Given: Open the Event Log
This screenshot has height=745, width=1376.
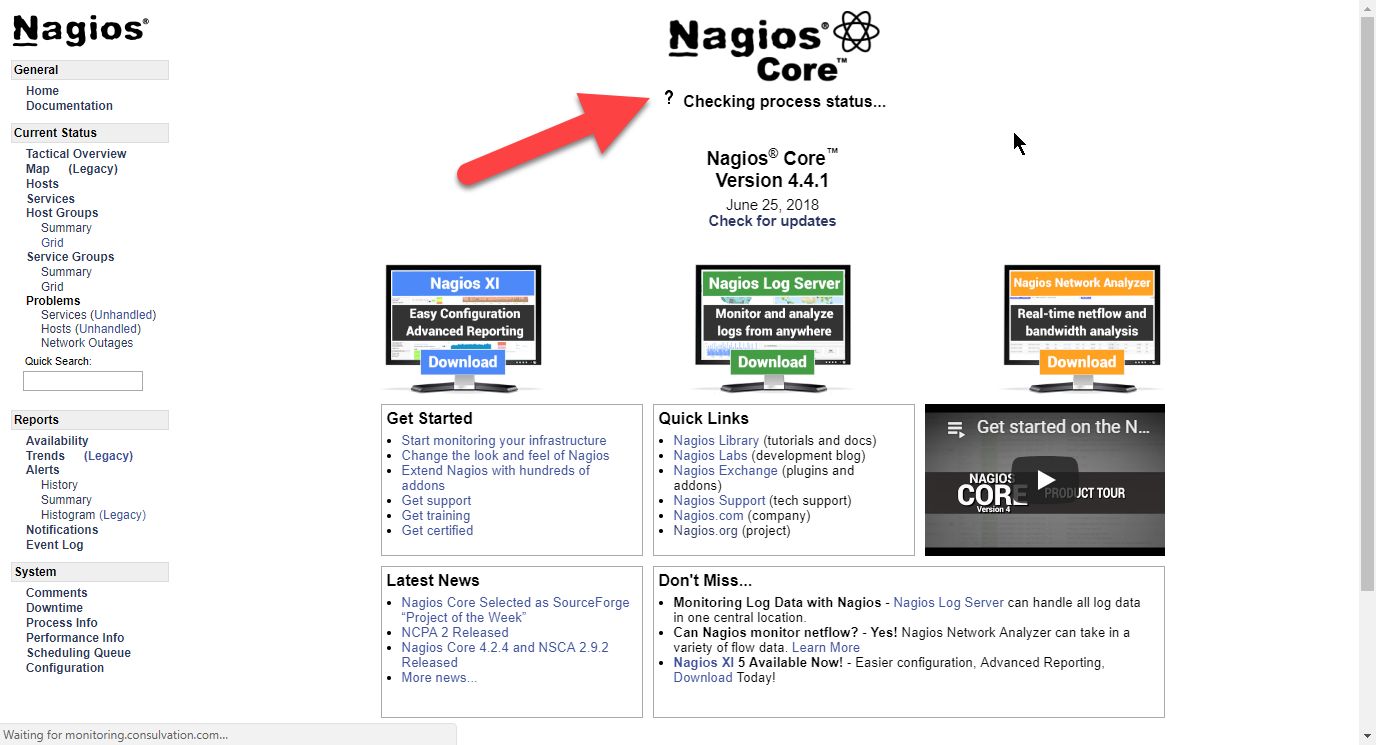Looking at the screenshot, I should coord(55,545).
